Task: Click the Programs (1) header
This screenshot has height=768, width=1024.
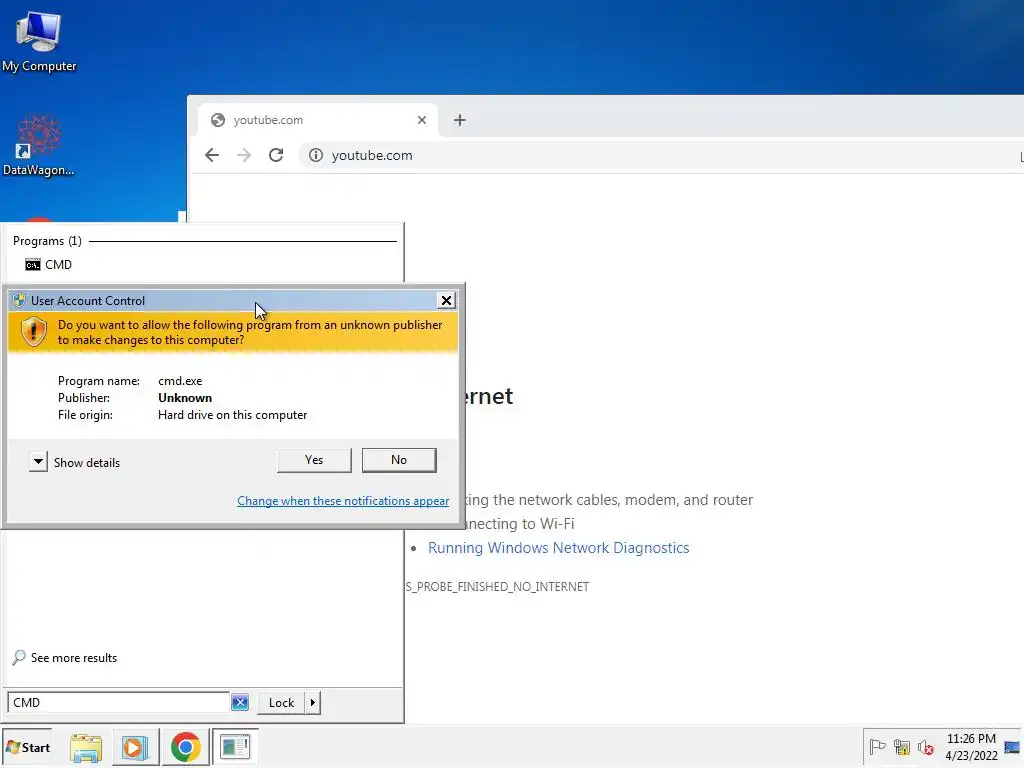Action: (x=47, y=241)
